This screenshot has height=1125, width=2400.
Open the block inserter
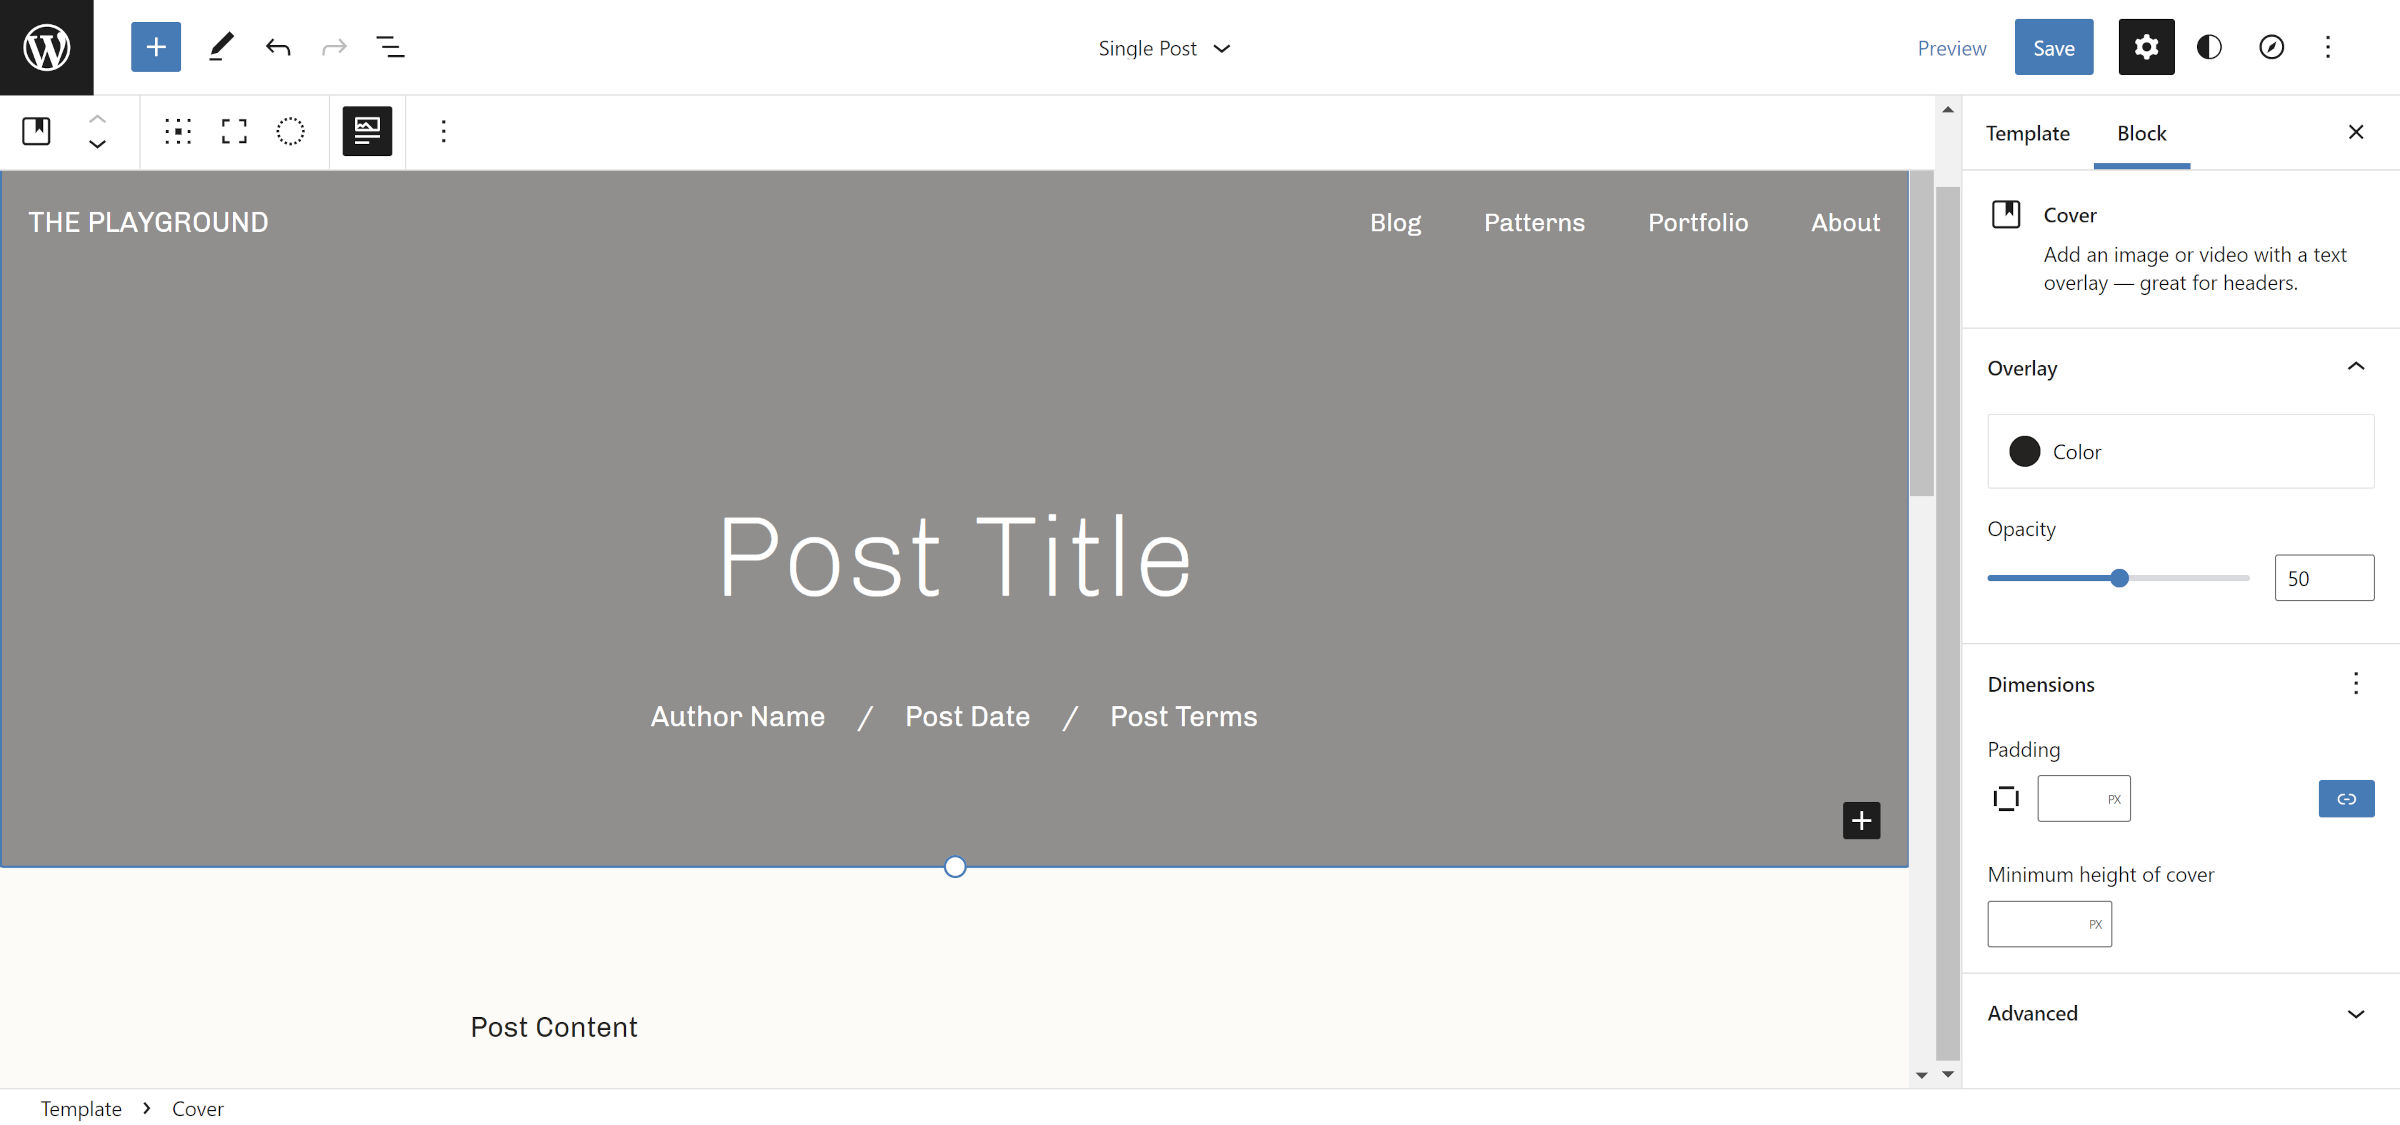(x=156, y=46)
